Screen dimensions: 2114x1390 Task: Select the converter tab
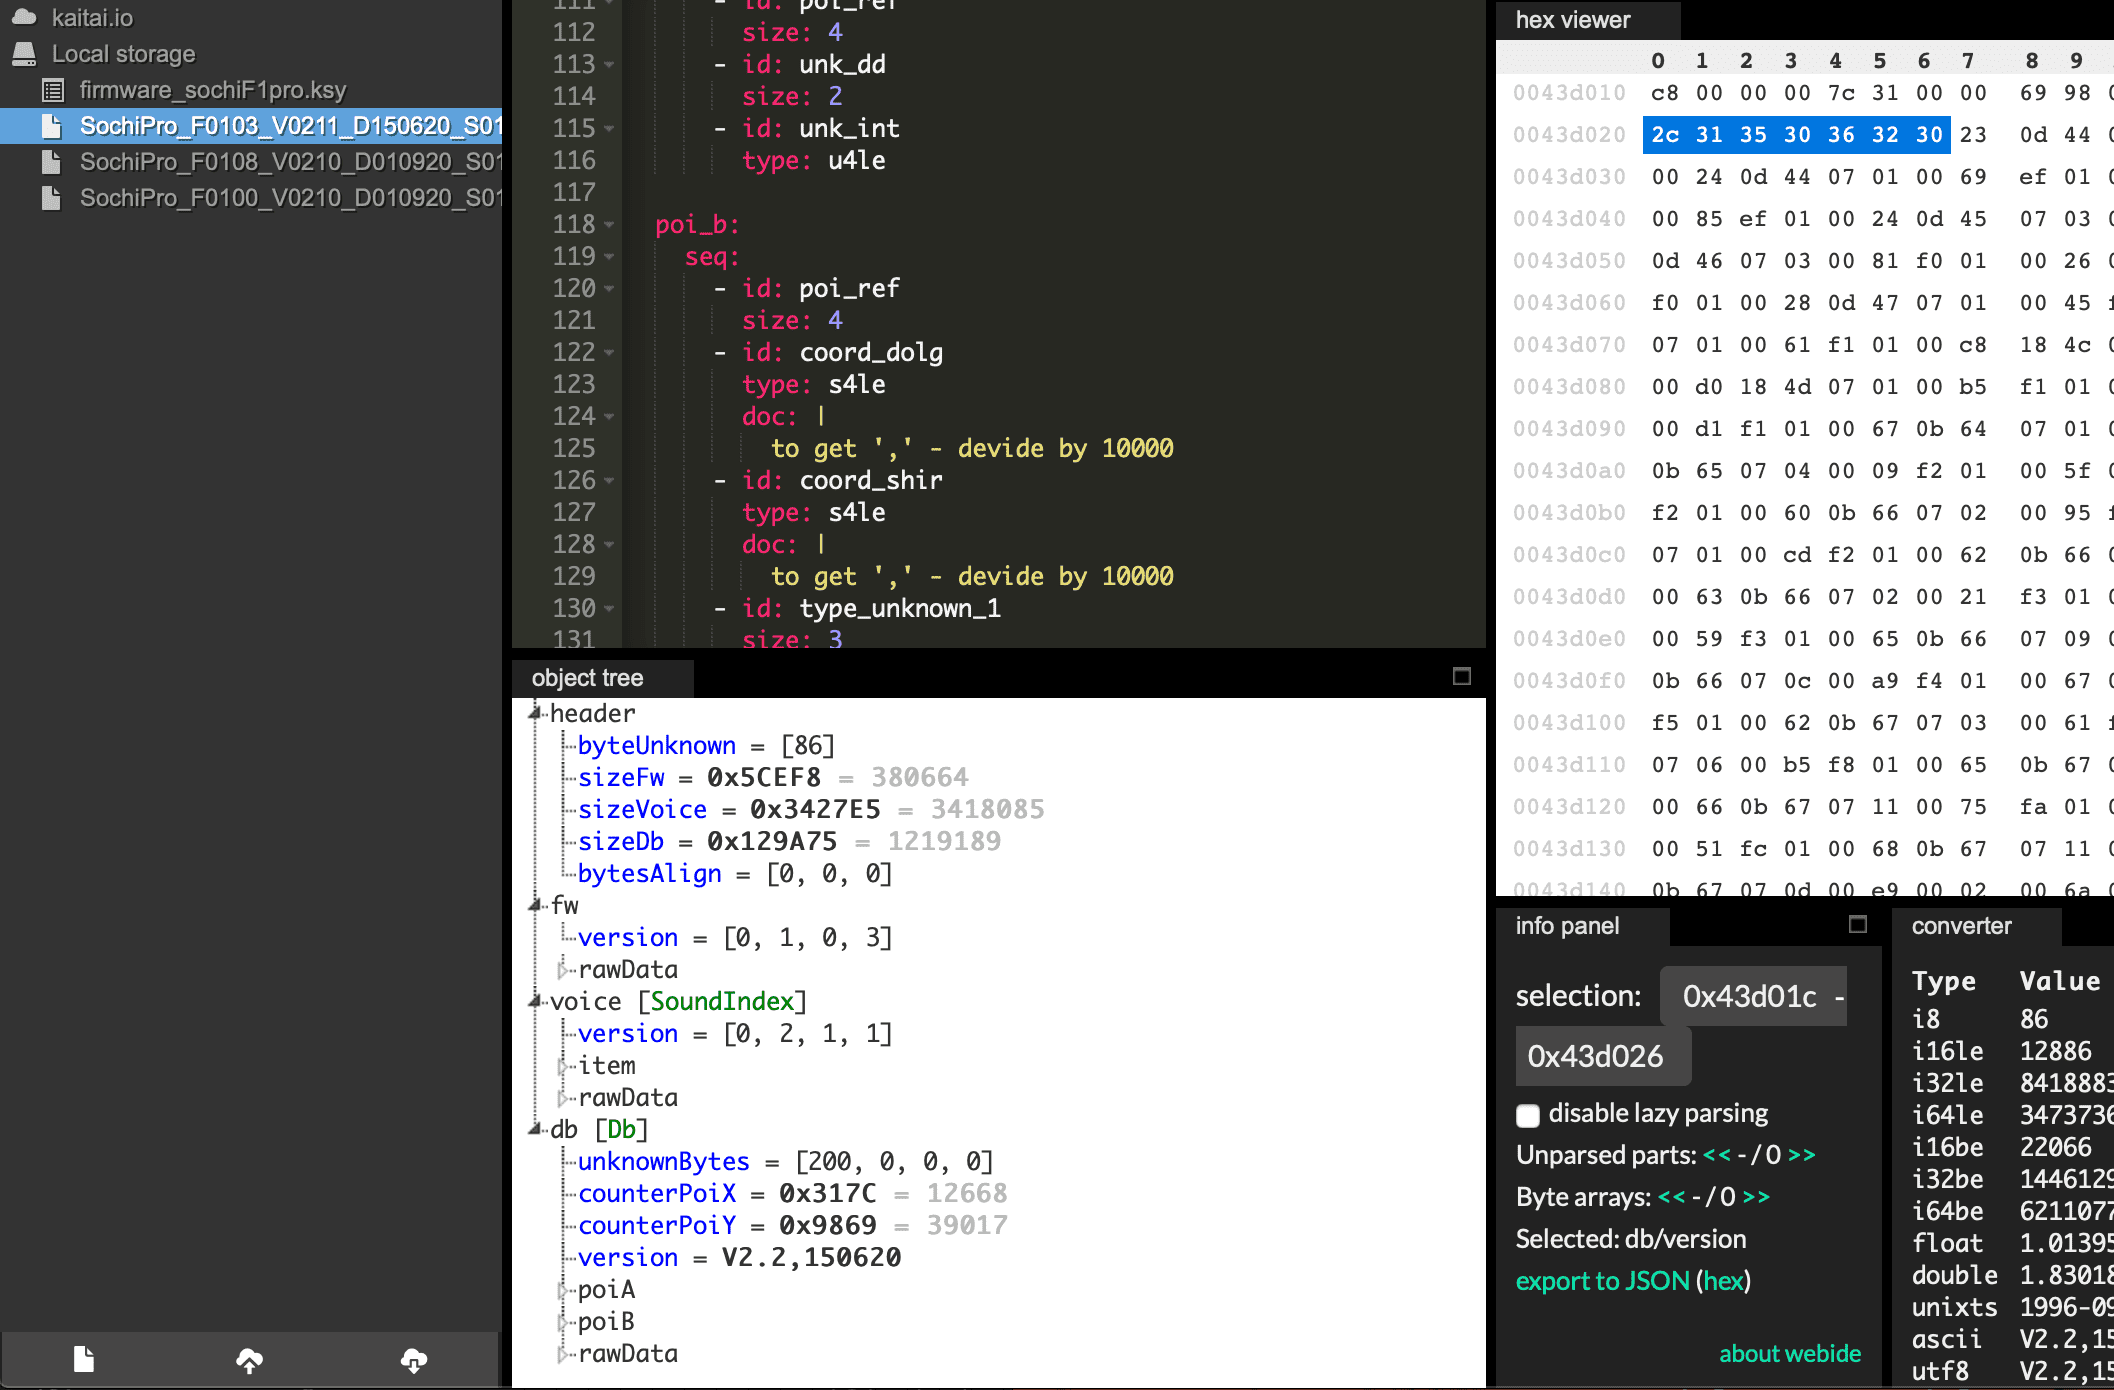(x=1960, y=926)
